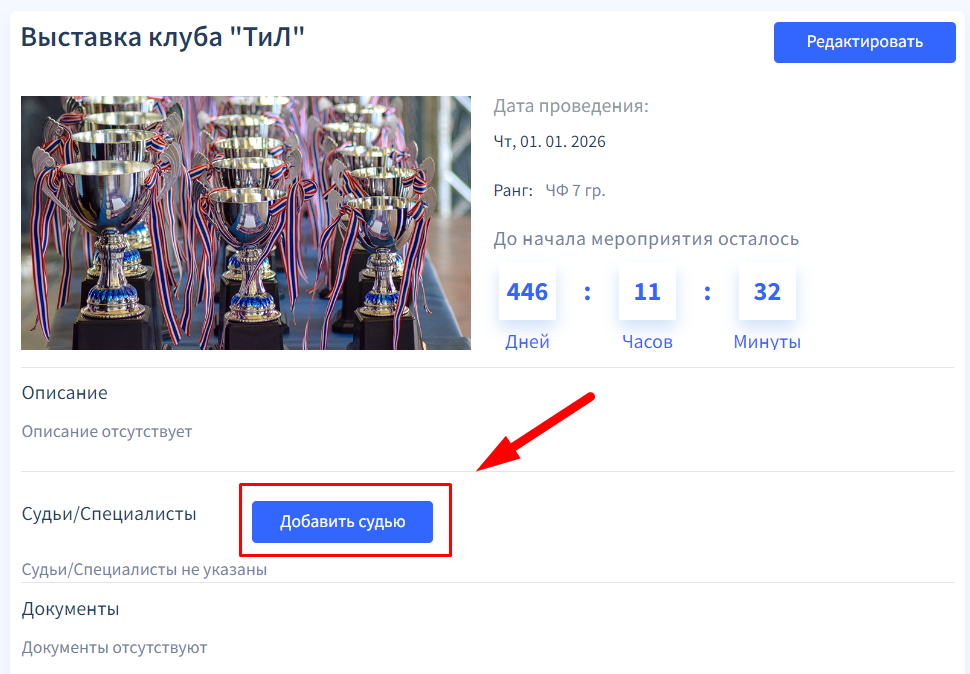Click the Часов label under the countdown
This screenshot has height=674, width=970.
[x=647, y=342]
